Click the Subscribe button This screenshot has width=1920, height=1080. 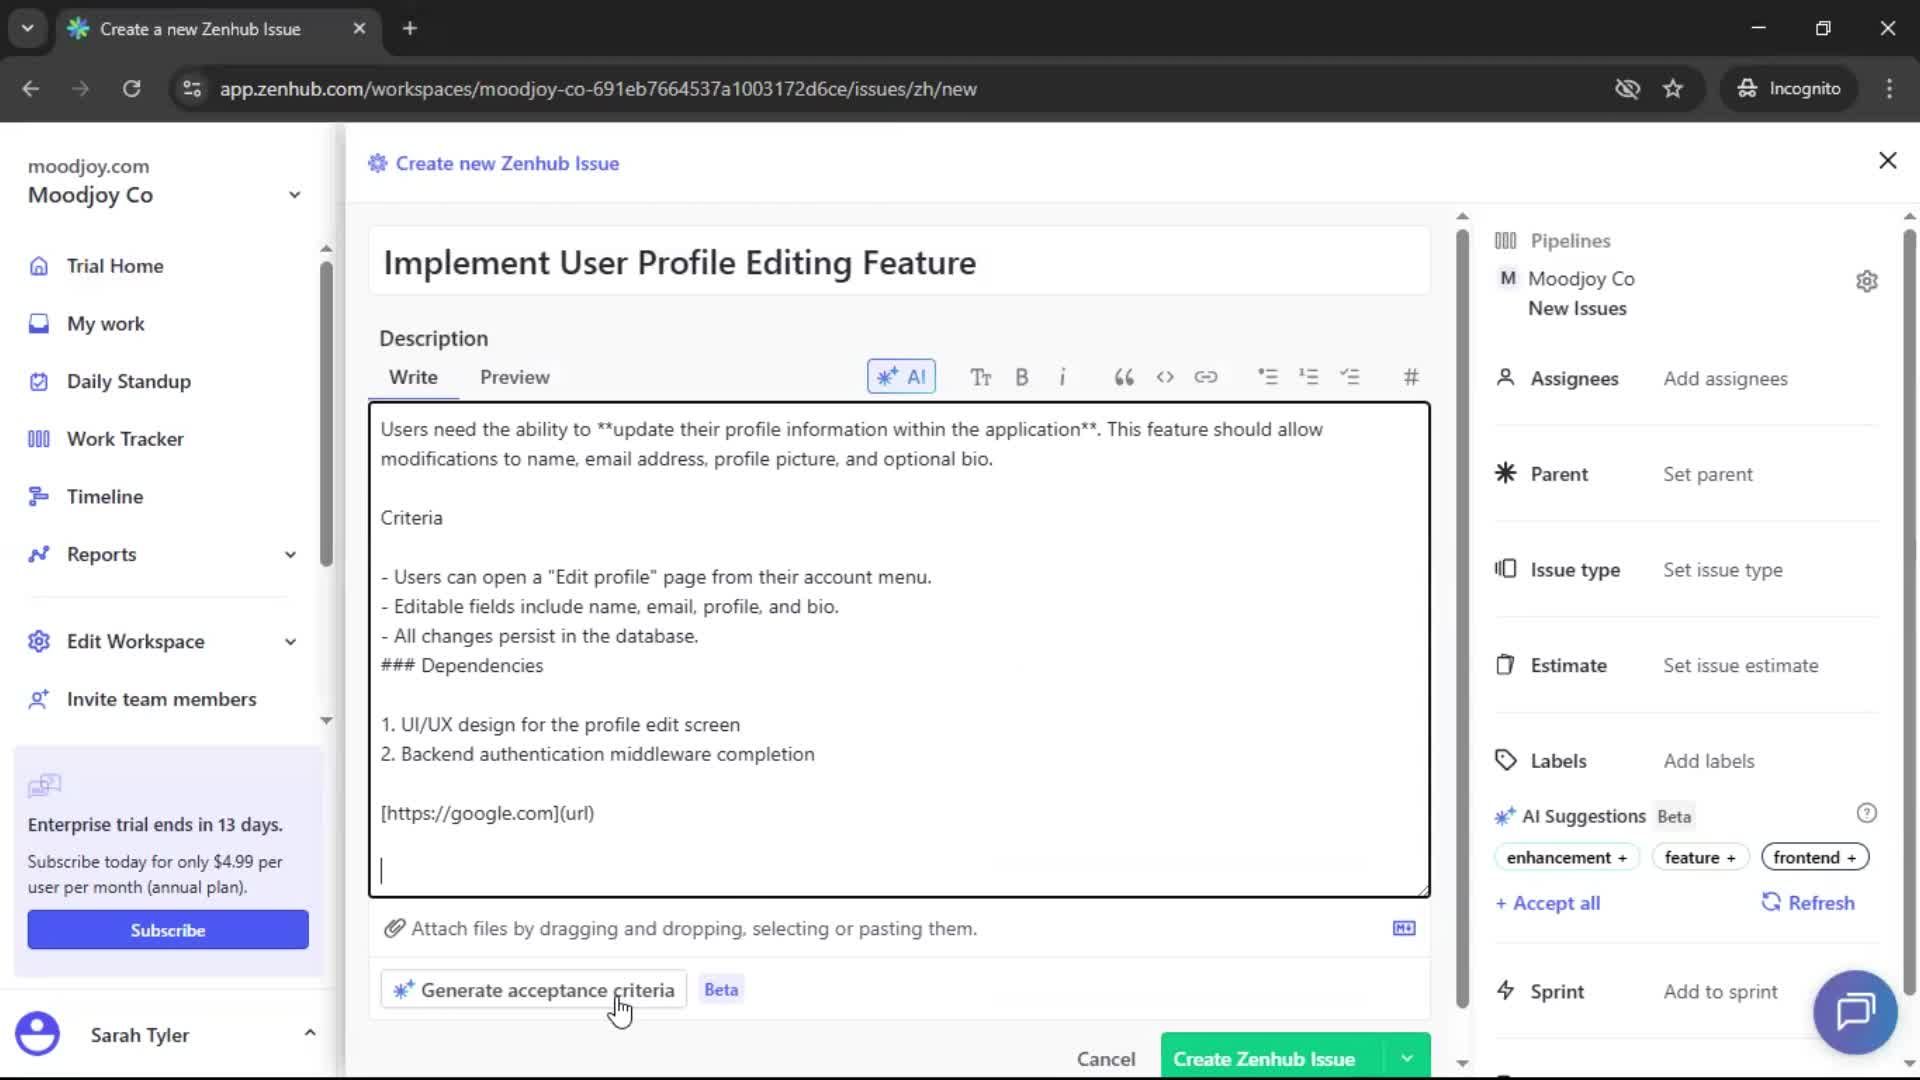(167, 929)
